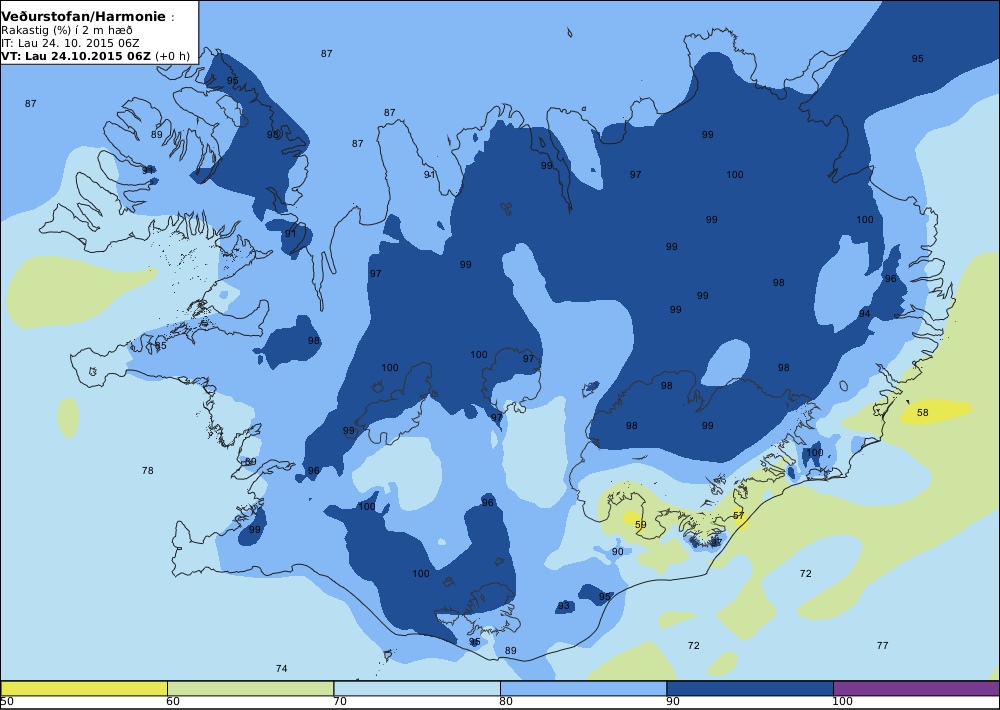Click the 60 tick label on the color scale
The width and height of the screenshot is (1000, 710).
coord(173,702)
